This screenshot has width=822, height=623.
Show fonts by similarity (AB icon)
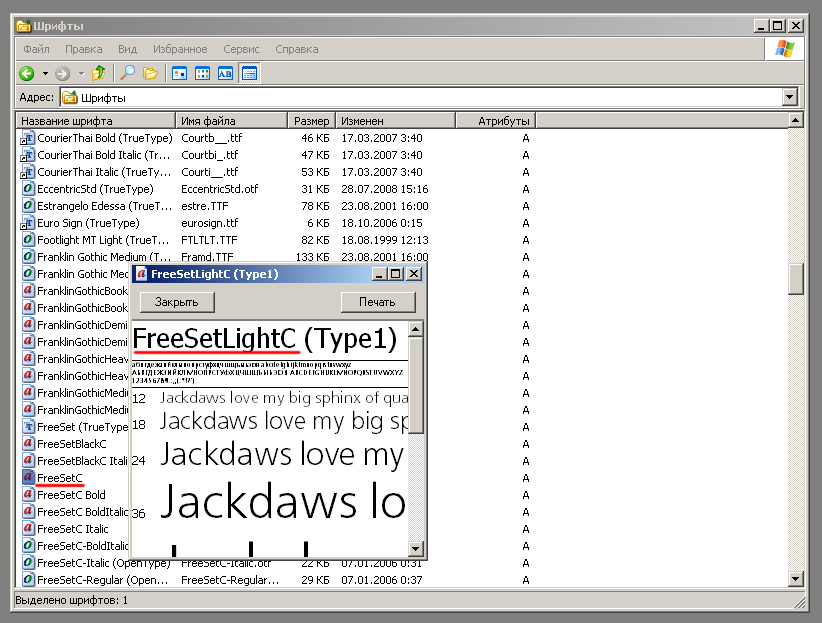coord(225,73)
